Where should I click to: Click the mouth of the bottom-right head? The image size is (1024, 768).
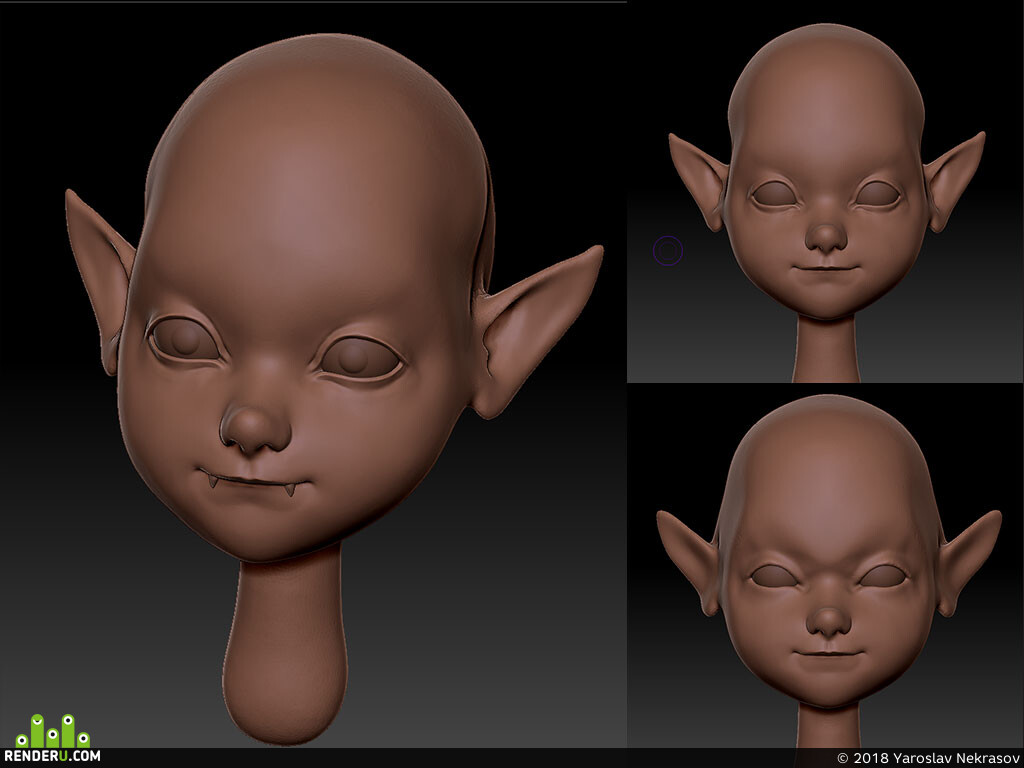coord(828,652)
